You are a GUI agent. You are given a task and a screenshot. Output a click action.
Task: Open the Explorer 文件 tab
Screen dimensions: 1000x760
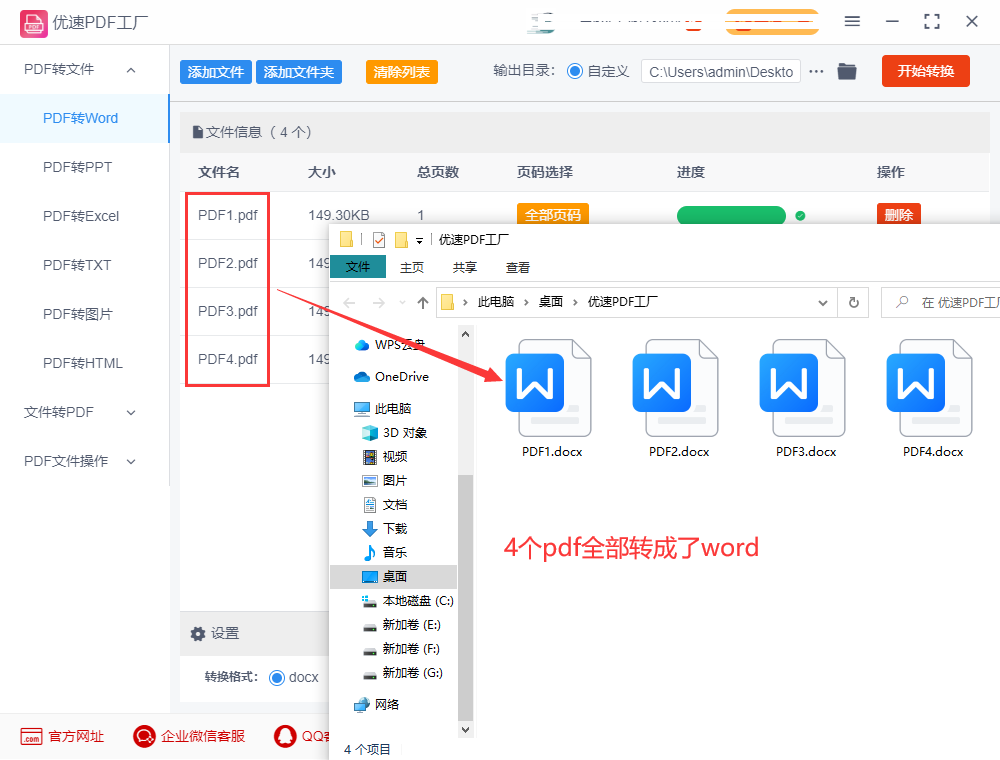tap(358, 267)
